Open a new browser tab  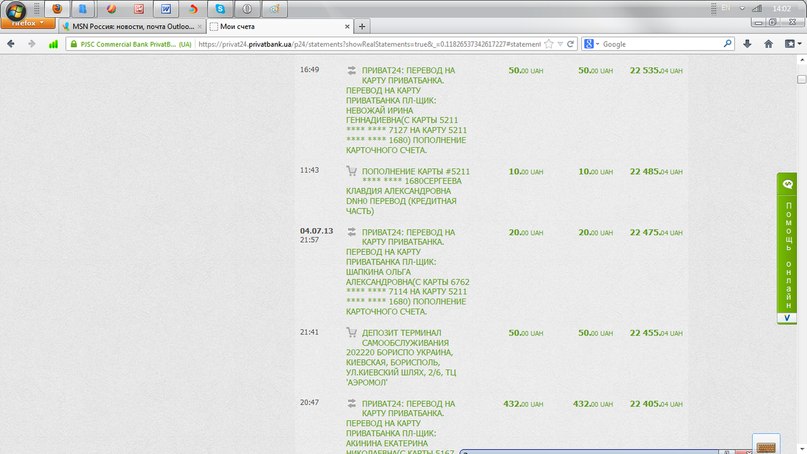(x=362, y=26)
